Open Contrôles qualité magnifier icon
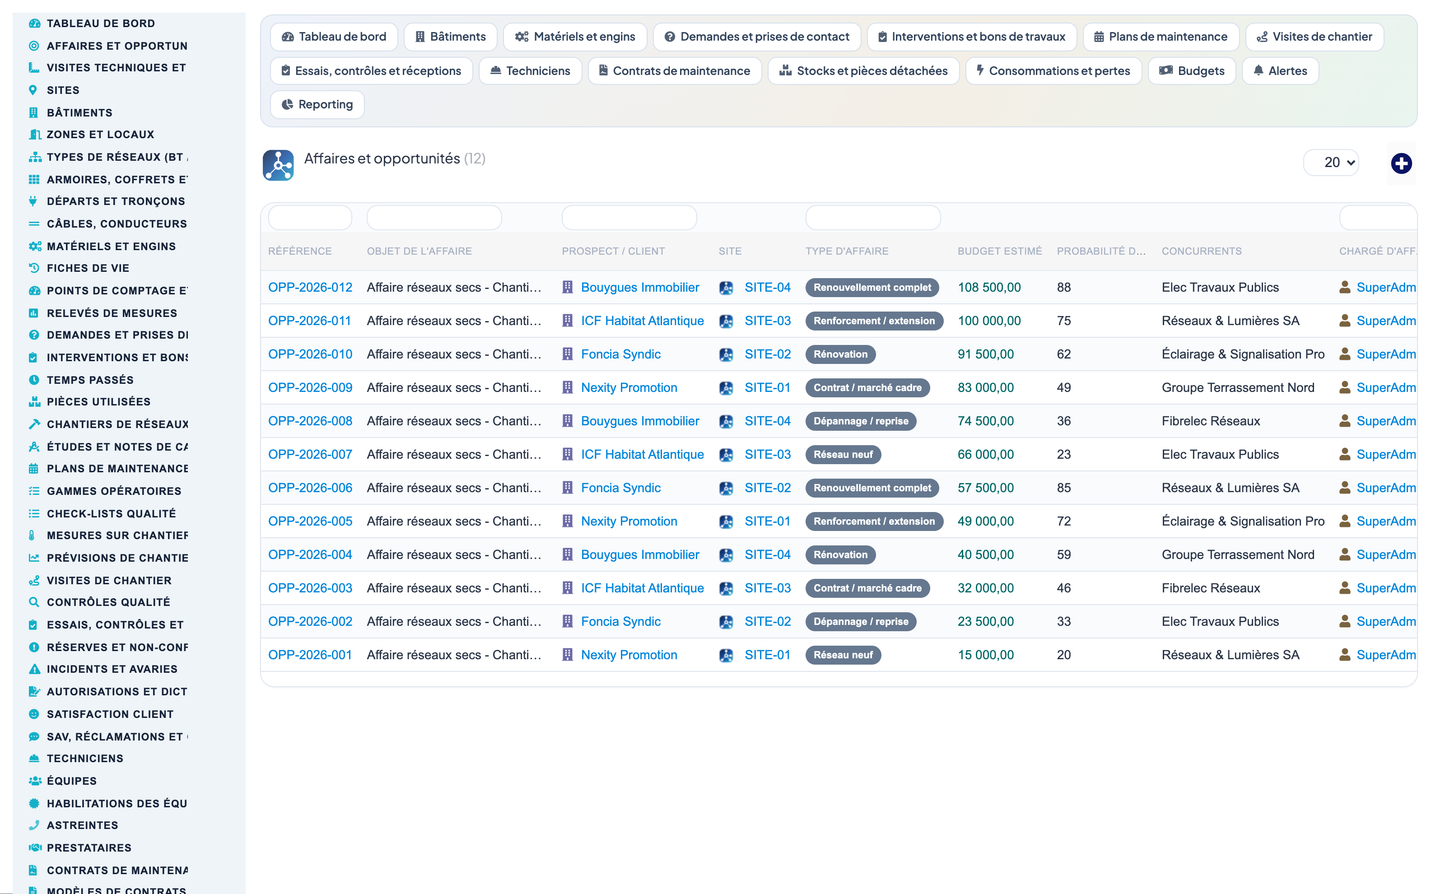Viewport: 1445px width, 894px height. [x=34, y=602]
